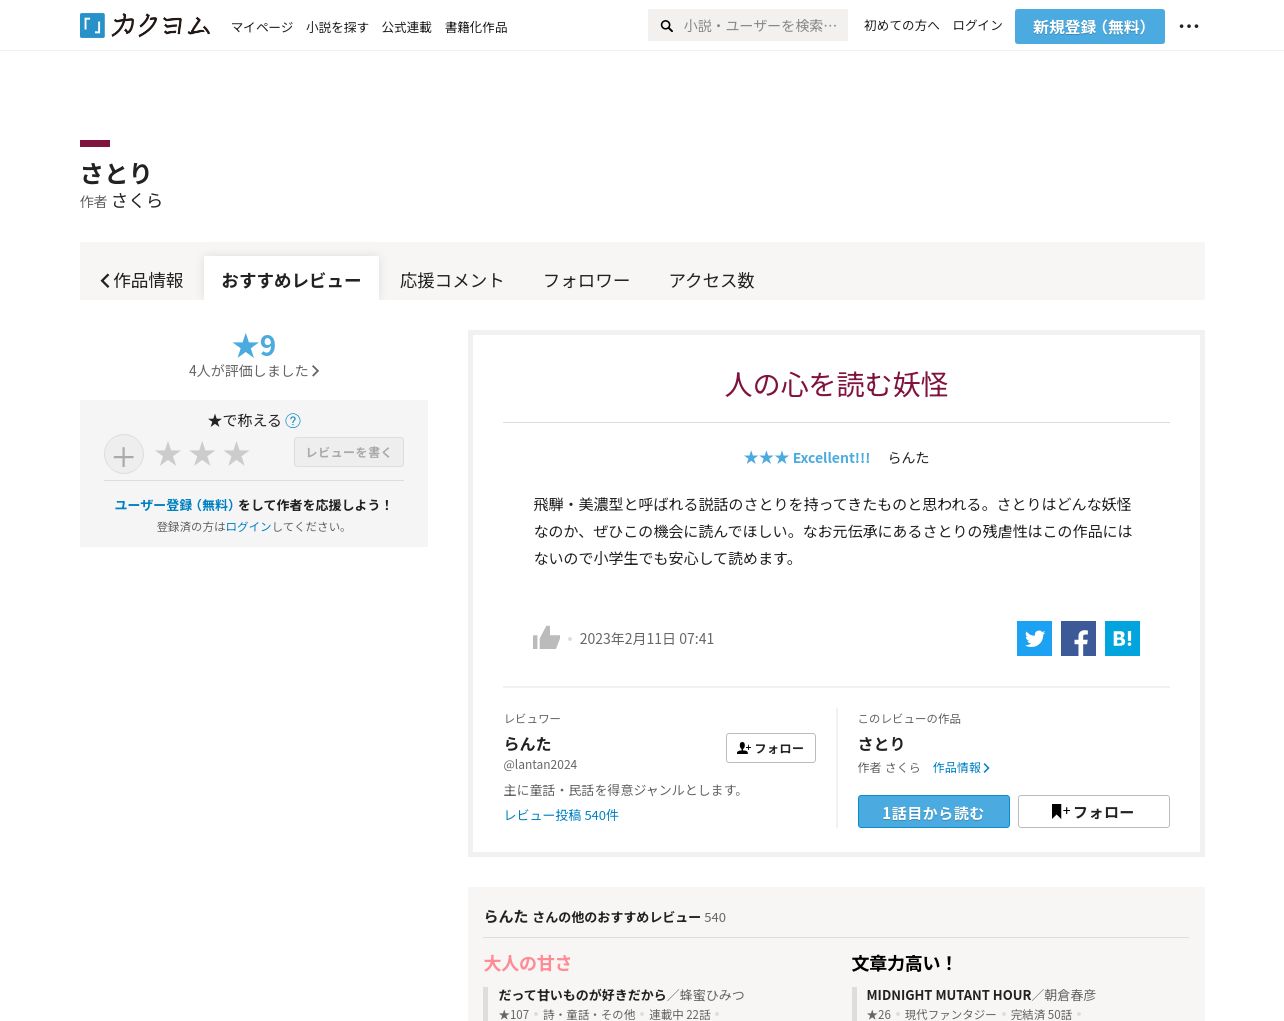Open レビュー投稿 540件 link
Viewport: 1284px width, 1021px height.
[x=561, y=815]
